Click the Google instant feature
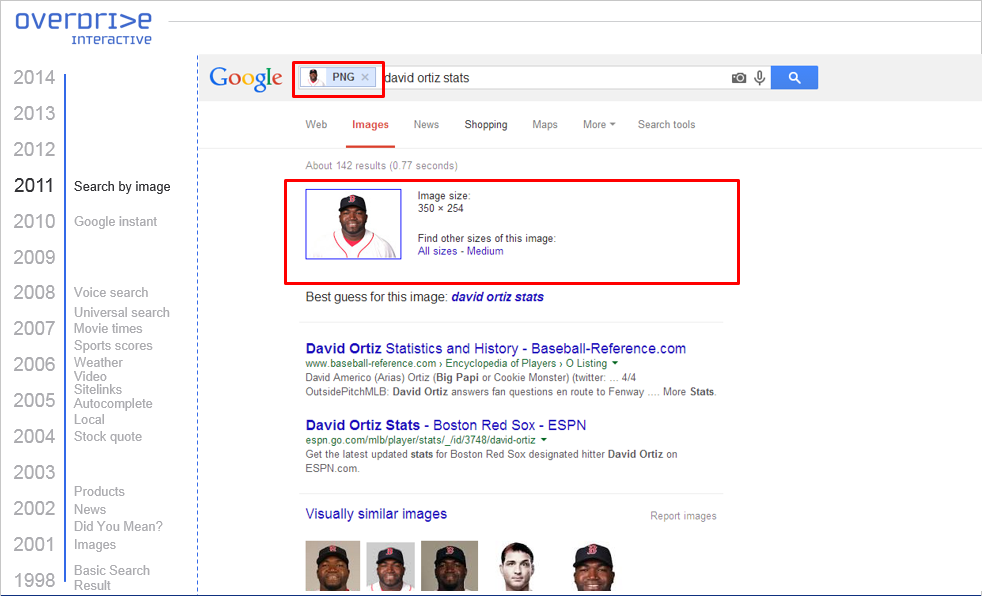This screenshot has height=596, width=982. coord(115,222)
